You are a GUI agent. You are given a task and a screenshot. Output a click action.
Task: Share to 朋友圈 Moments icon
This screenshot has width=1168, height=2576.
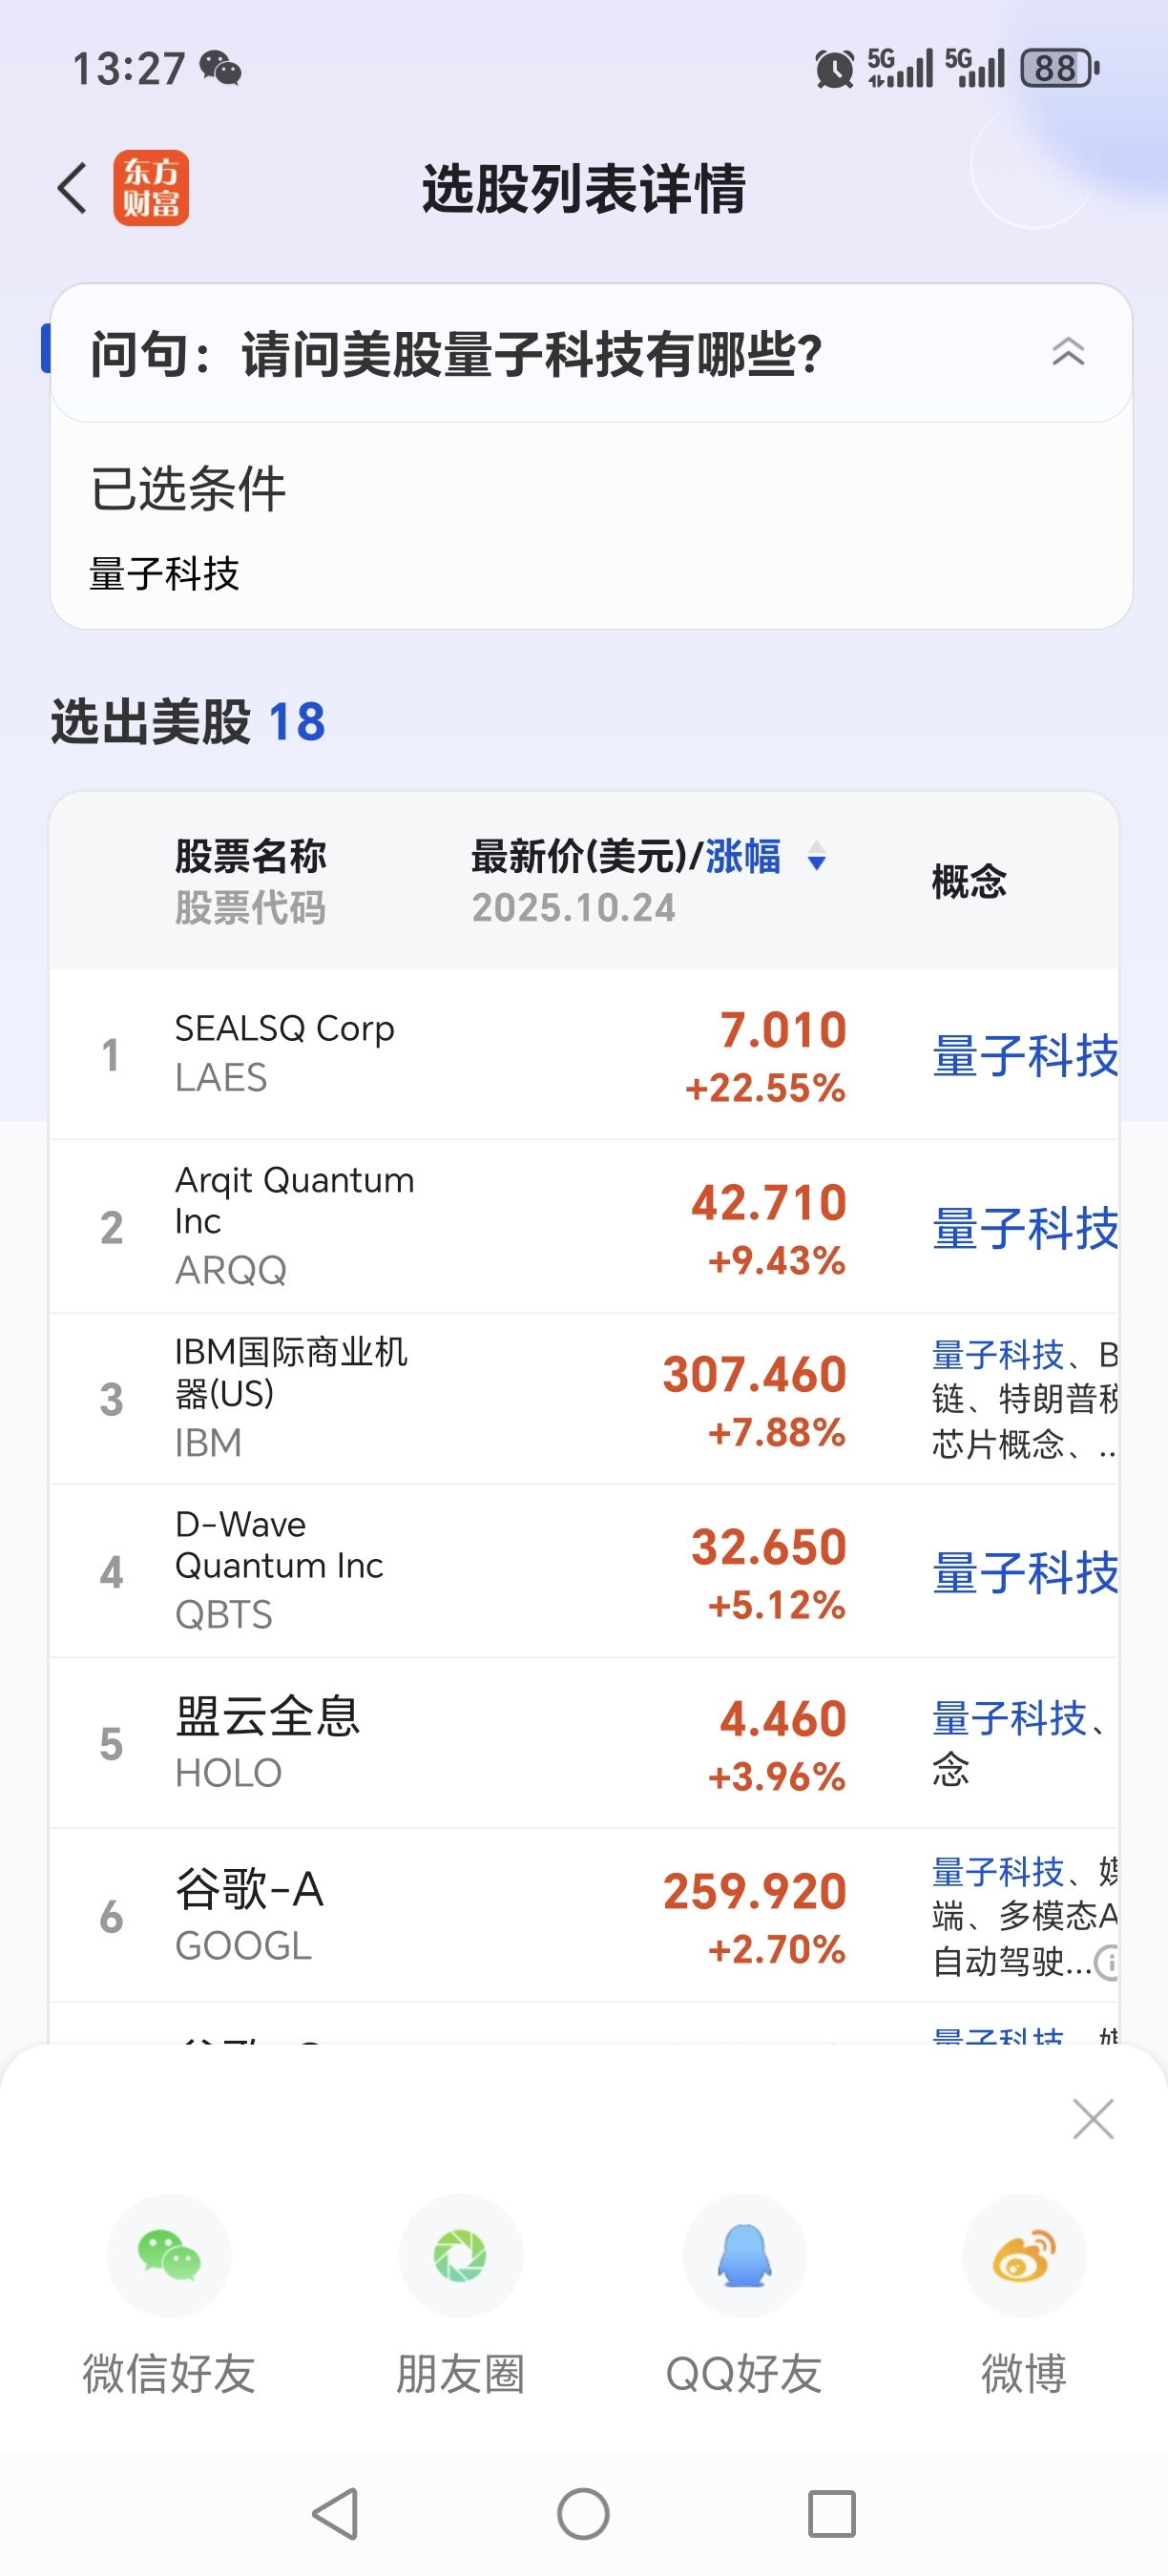click(x=460, y=2256)
